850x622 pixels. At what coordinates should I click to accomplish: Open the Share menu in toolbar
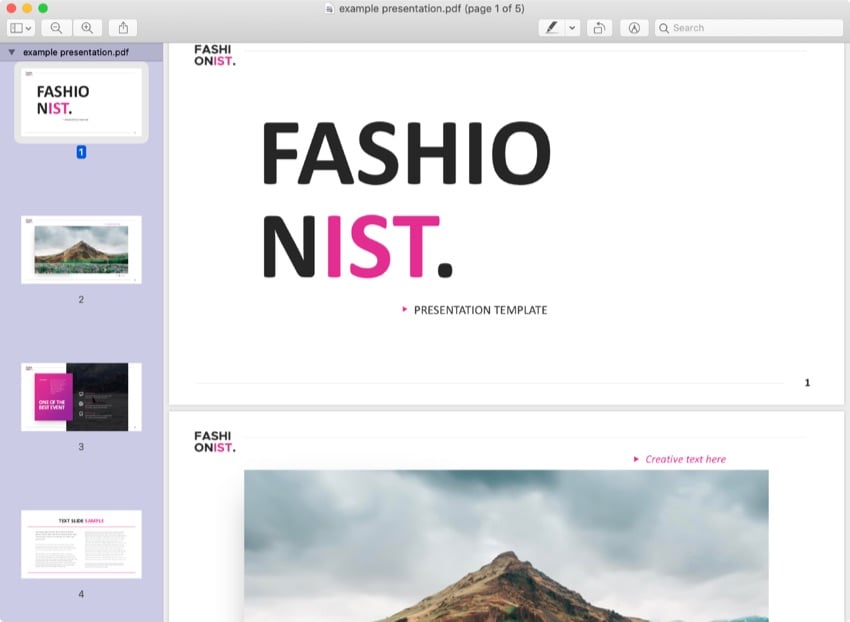tap(122, 28)
